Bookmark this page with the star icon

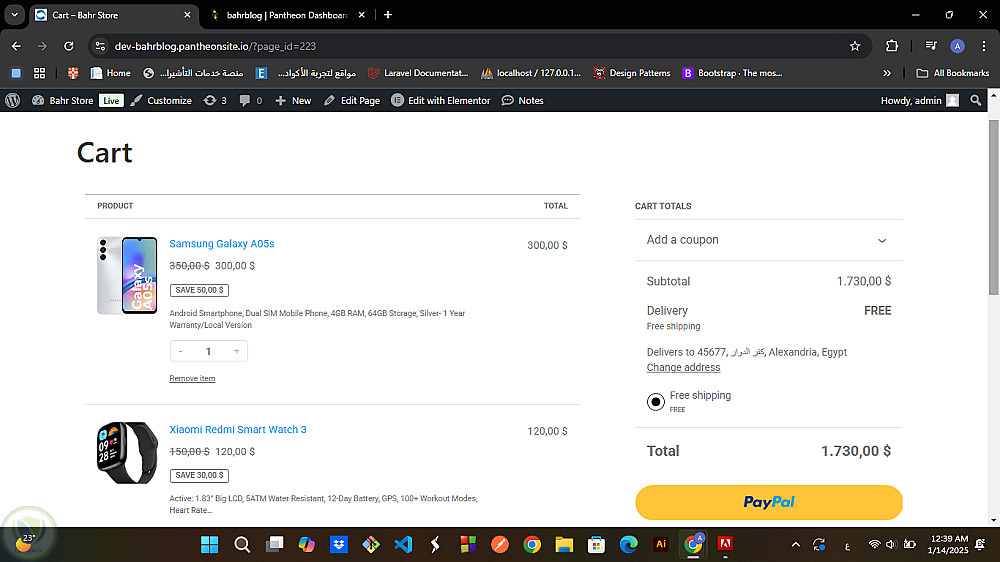click(x=855, y=46)
